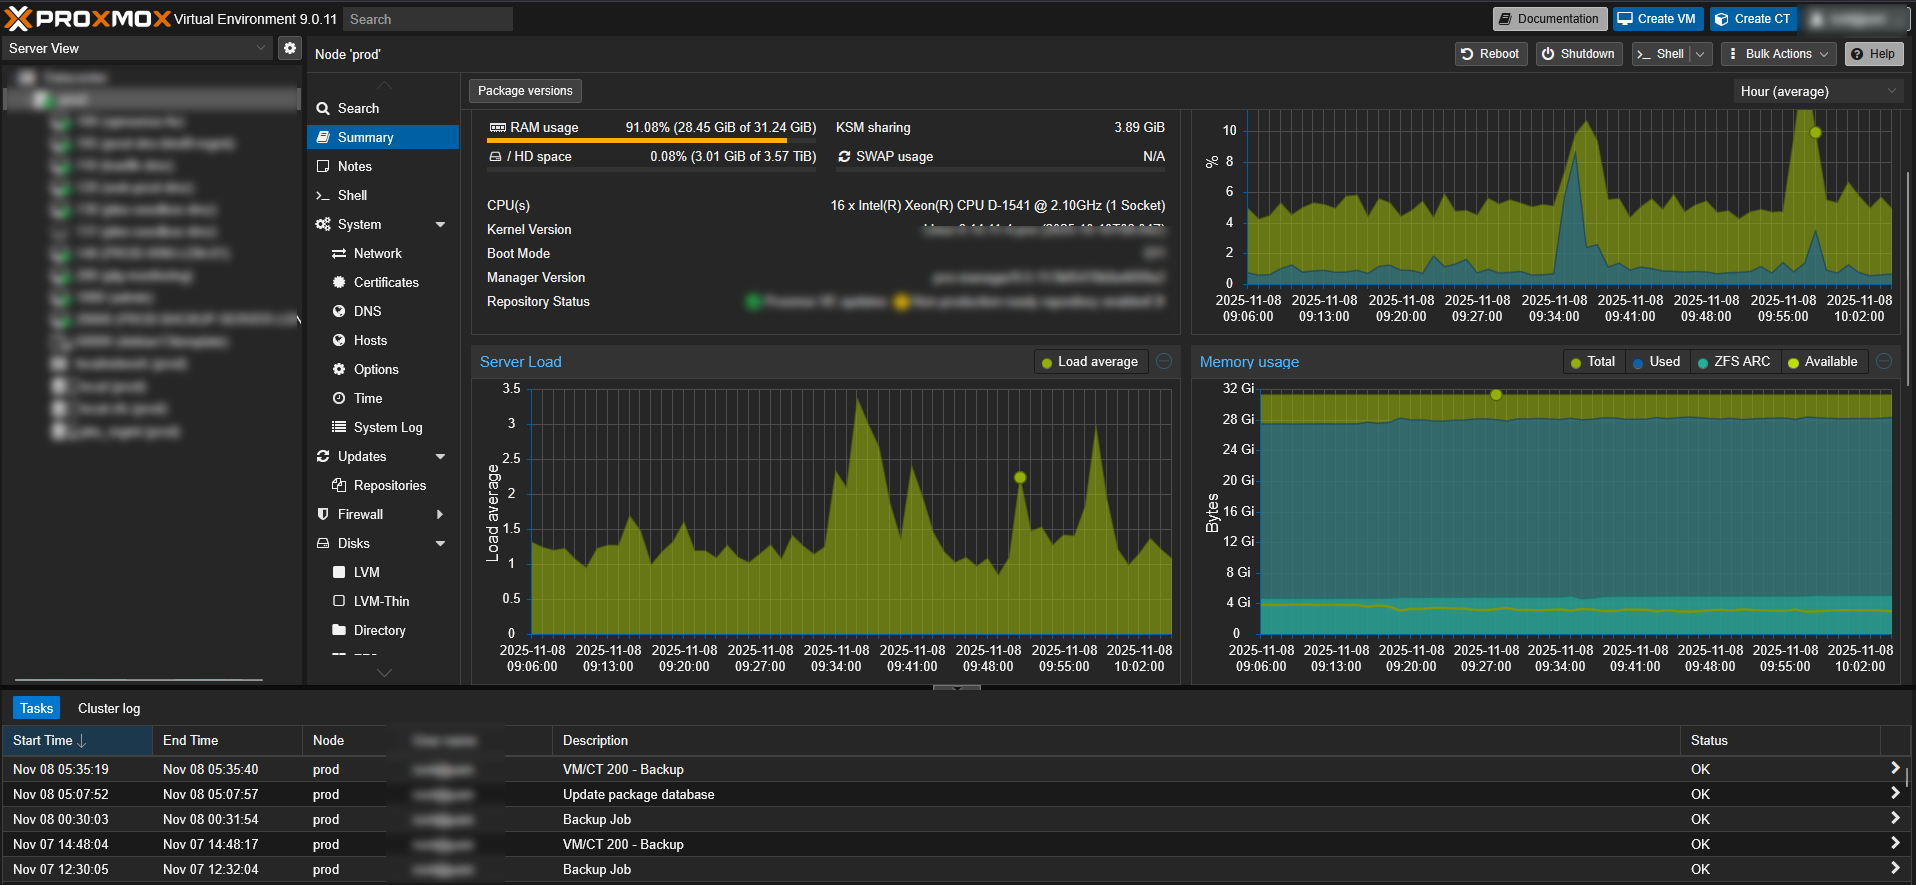This screenshot has height=885, width=1916.
Task: Click the Network icon in System menu
Action: (339, 253)
